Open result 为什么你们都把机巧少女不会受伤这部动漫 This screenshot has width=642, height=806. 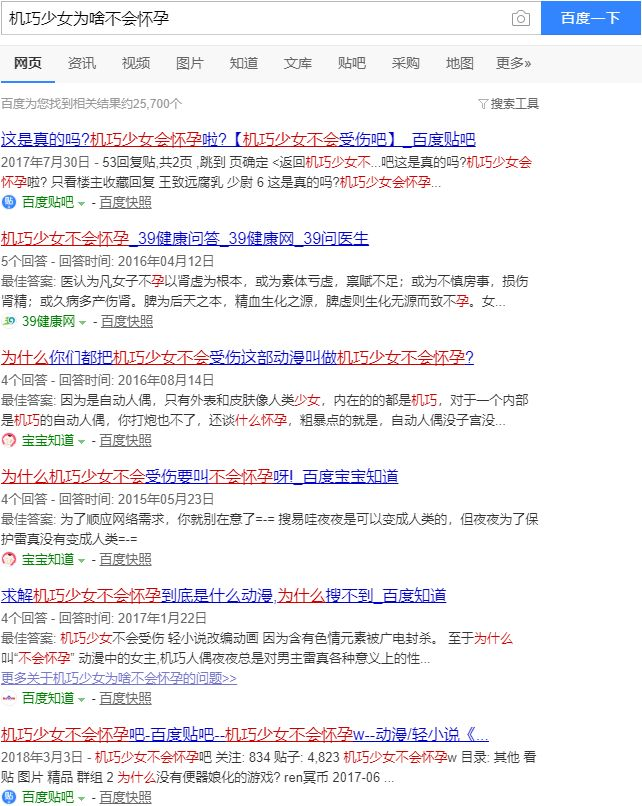pos(237,357)
